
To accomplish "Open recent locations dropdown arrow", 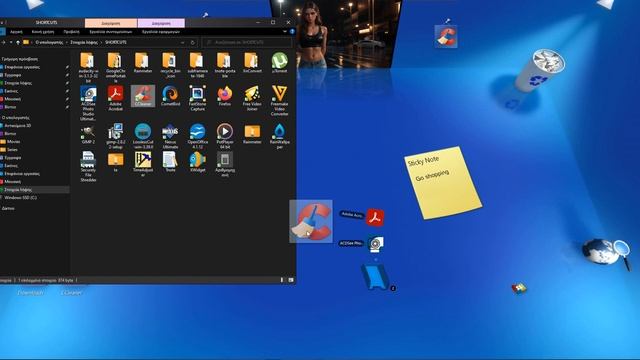I will 11,42.
